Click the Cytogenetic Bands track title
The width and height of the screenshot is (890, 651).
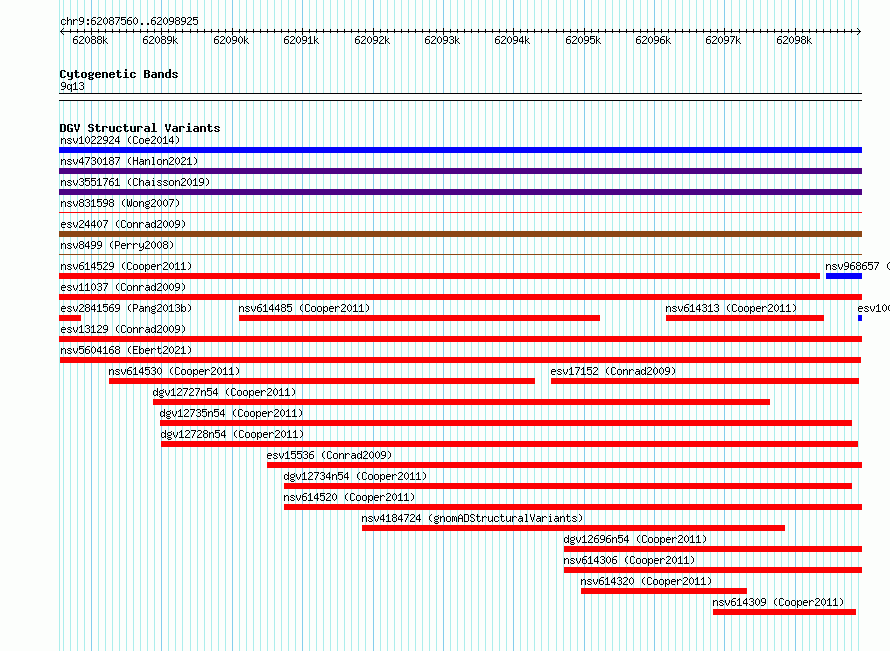[119, 74]
